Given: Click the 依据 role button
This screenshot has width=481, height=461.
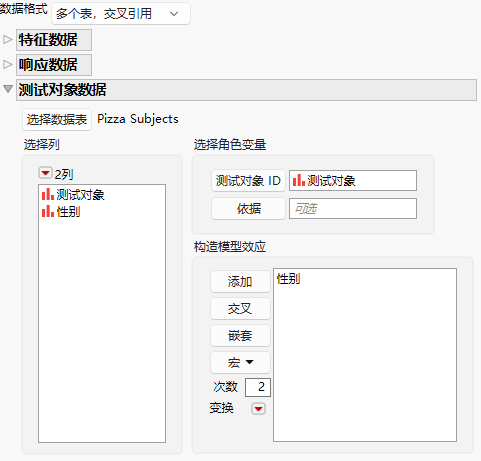Looking at the screenshot, I should pos(248,209).
